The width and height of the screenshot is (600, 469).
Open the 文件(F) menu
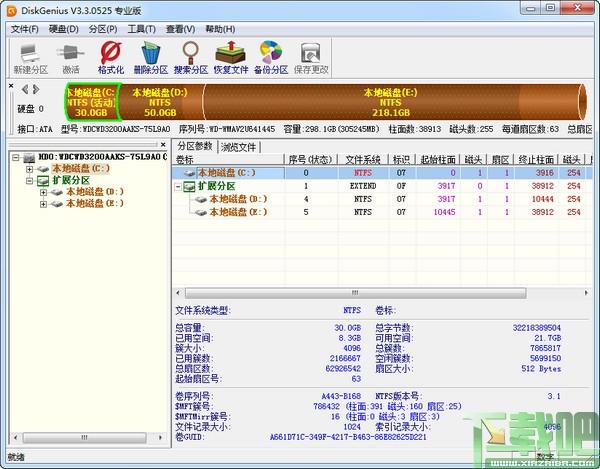pos(24,29)
